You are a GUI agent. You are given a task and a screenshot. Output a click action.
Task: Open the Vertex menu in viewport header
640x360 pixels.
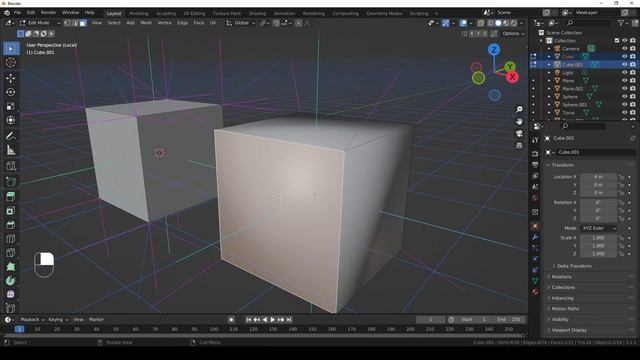click(164, 23)
